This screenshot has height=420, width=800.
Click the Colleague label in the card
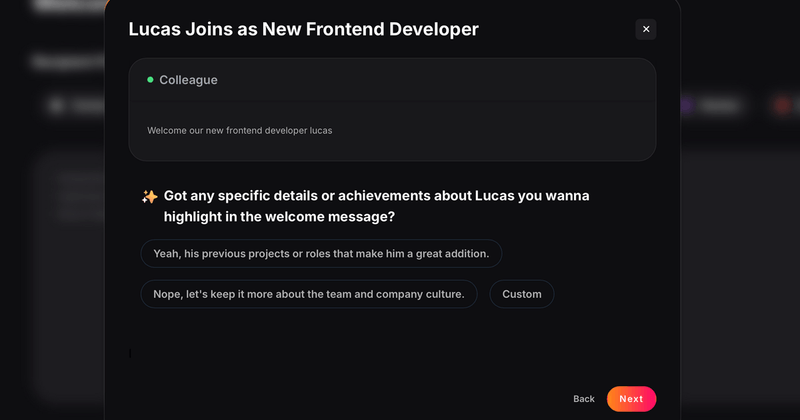tap(188, 80)
